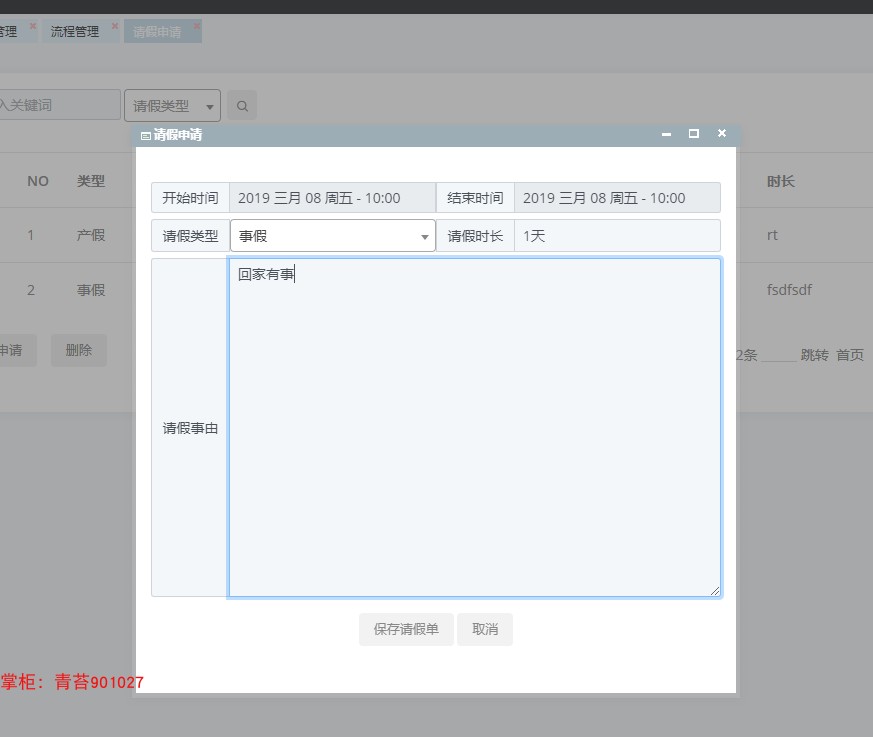Click the × icon on the leftmost 管理 tab
The image size is (873, 737).
tap(32, 24)
